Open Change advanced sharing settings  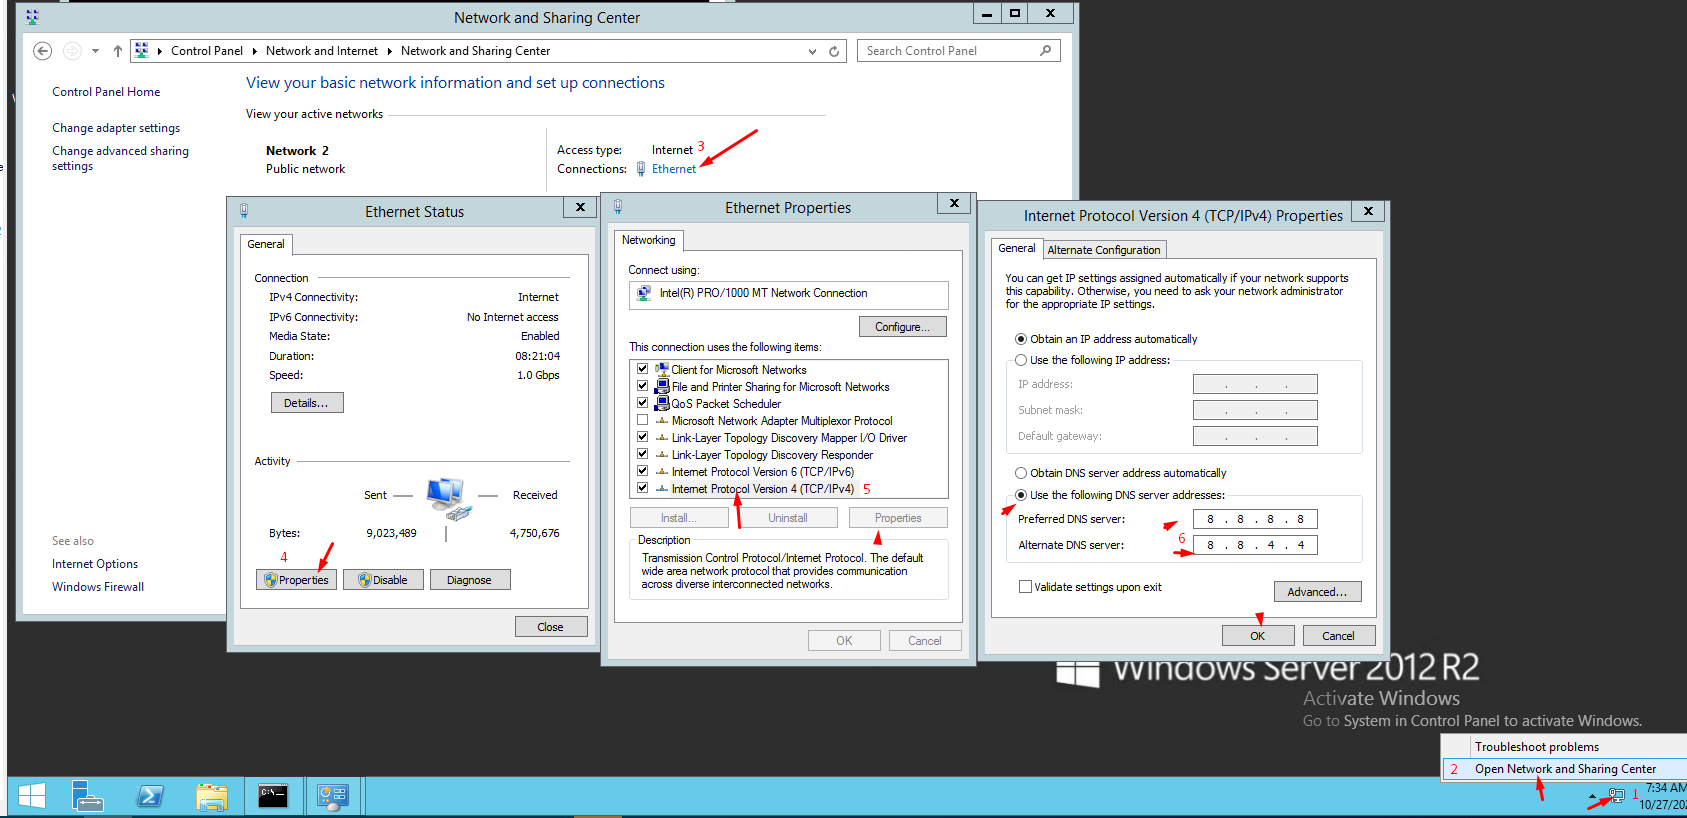120,158
